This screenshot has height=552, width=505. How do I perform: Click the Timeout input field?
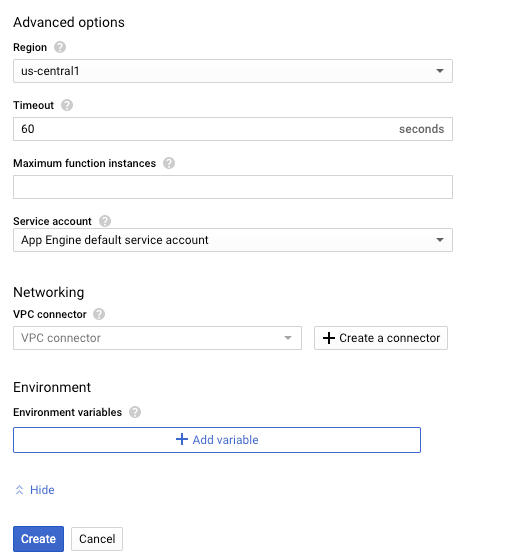233,129
